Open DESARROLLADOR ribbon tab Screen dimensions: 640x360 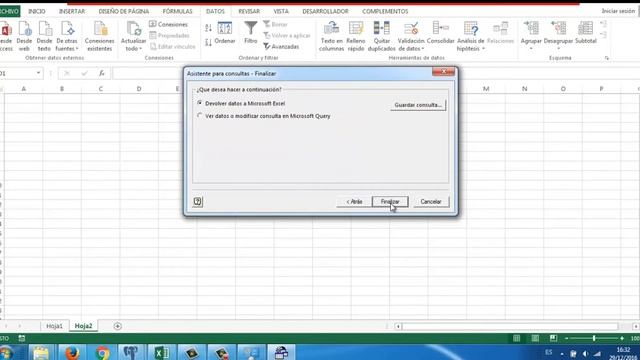coord(325,11)
